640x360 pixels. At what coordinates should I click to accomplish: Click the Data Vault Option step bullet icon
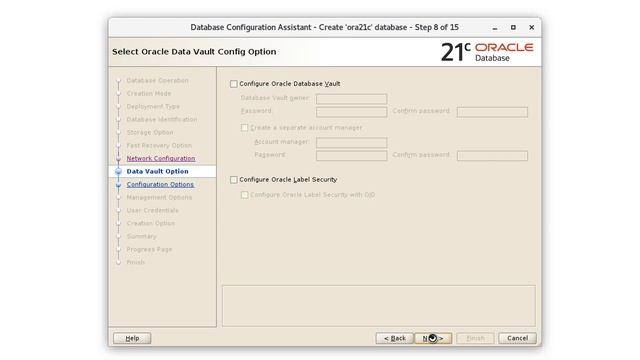[118, 171]
